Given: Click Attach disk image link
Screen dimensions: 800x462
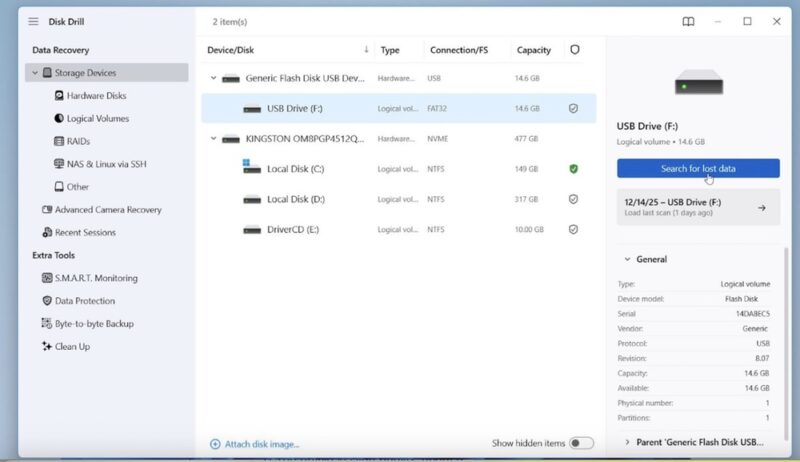Looking at the screenshot, I should [255, 444].
